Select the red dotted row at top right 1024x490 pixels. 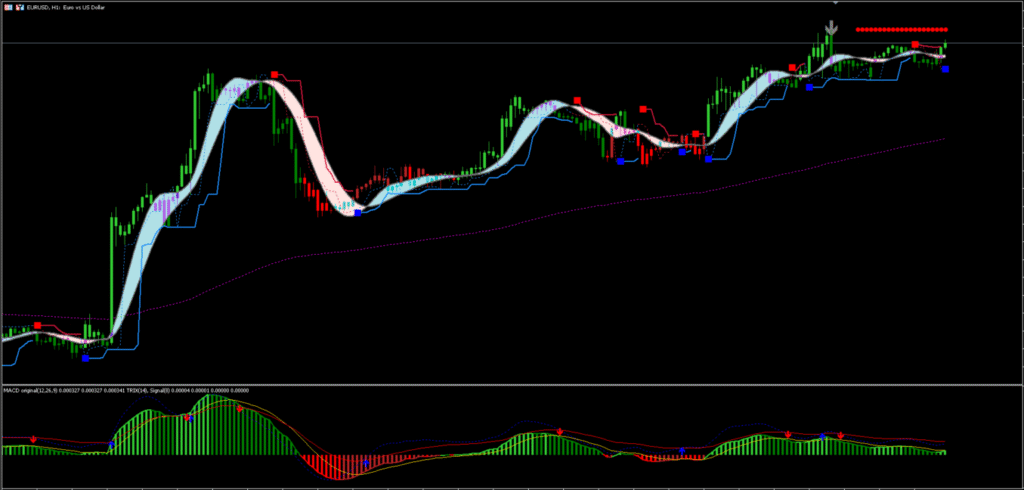900,29
